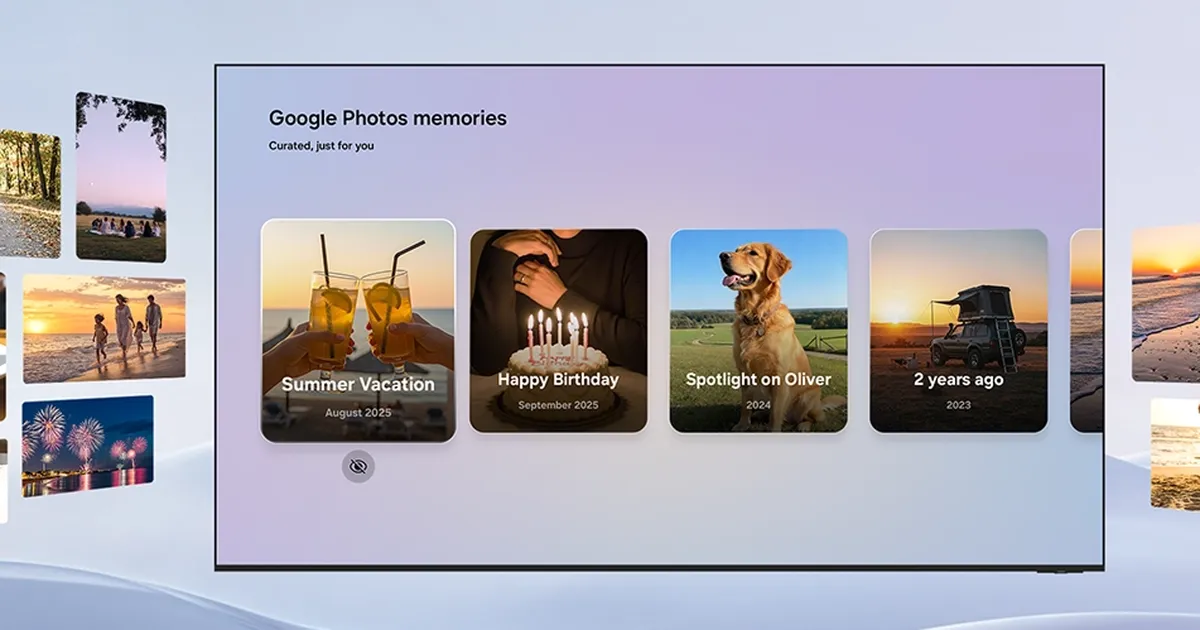This screenshot has height=630, width=1200.
Task: Click the Curated, just for you subtitle
Action: [320, 145]
